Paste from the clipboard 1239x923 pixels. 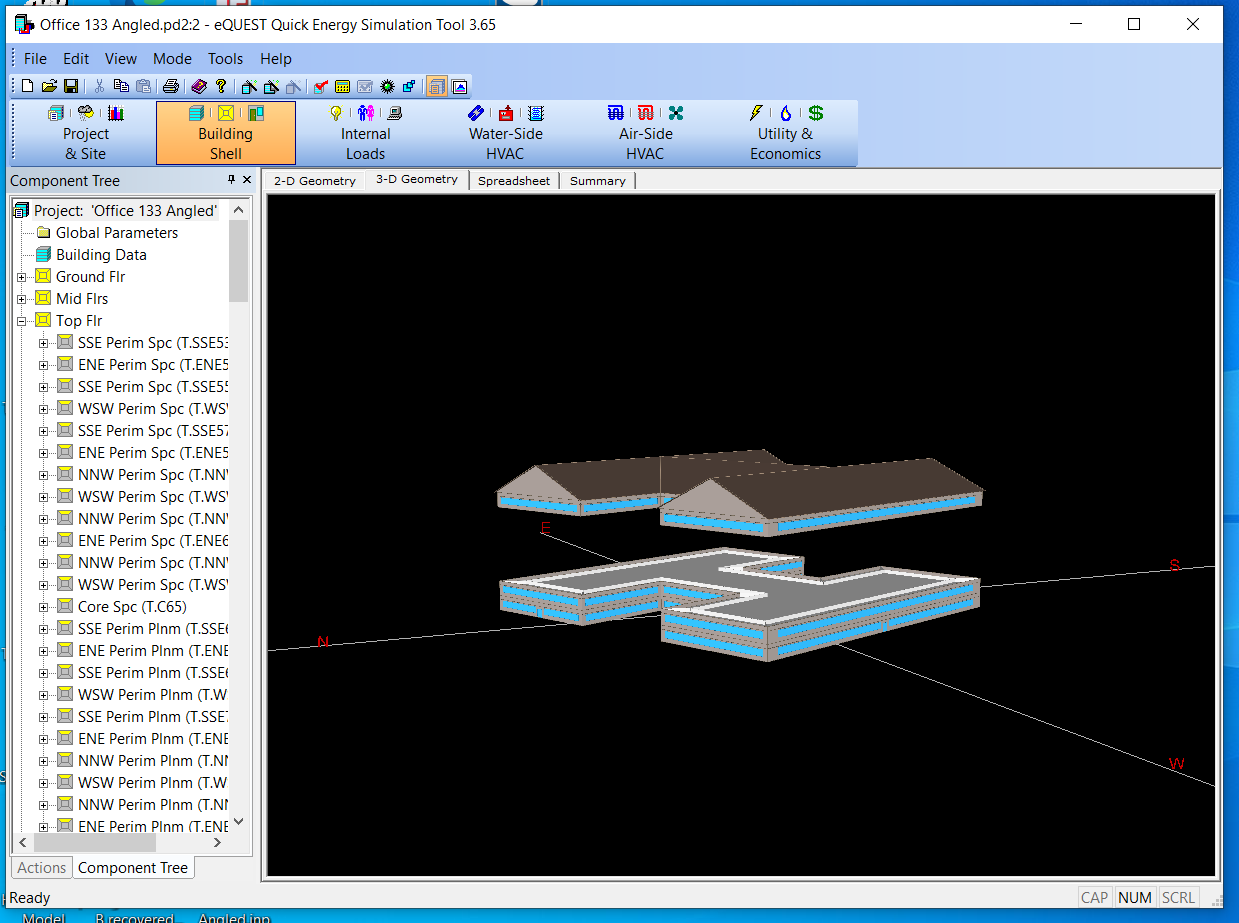pos(143,87)
